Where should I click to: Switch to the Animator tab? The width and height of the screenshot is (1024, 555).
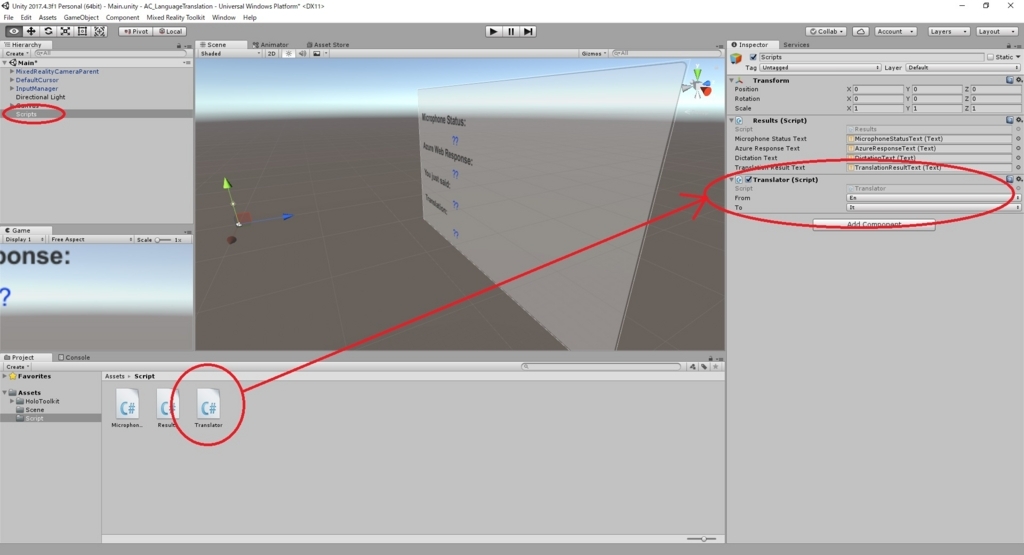pyautogui.click(x=270, y=45)
